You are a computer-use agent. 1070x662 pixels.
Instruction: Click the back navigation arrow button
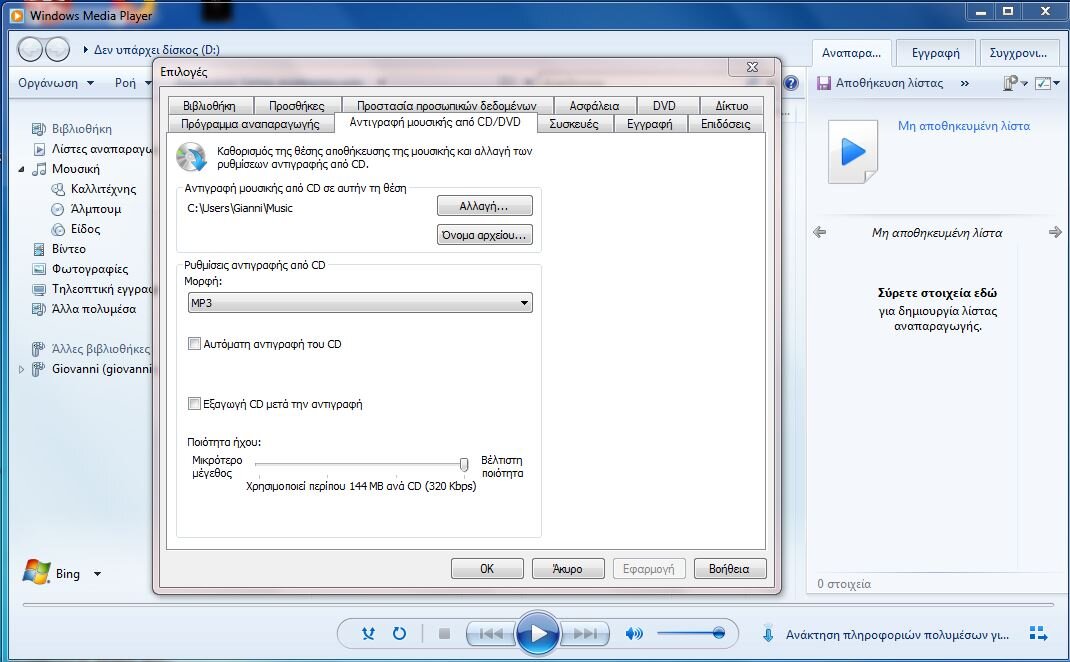pyautogui.click(x=31, y=49)
